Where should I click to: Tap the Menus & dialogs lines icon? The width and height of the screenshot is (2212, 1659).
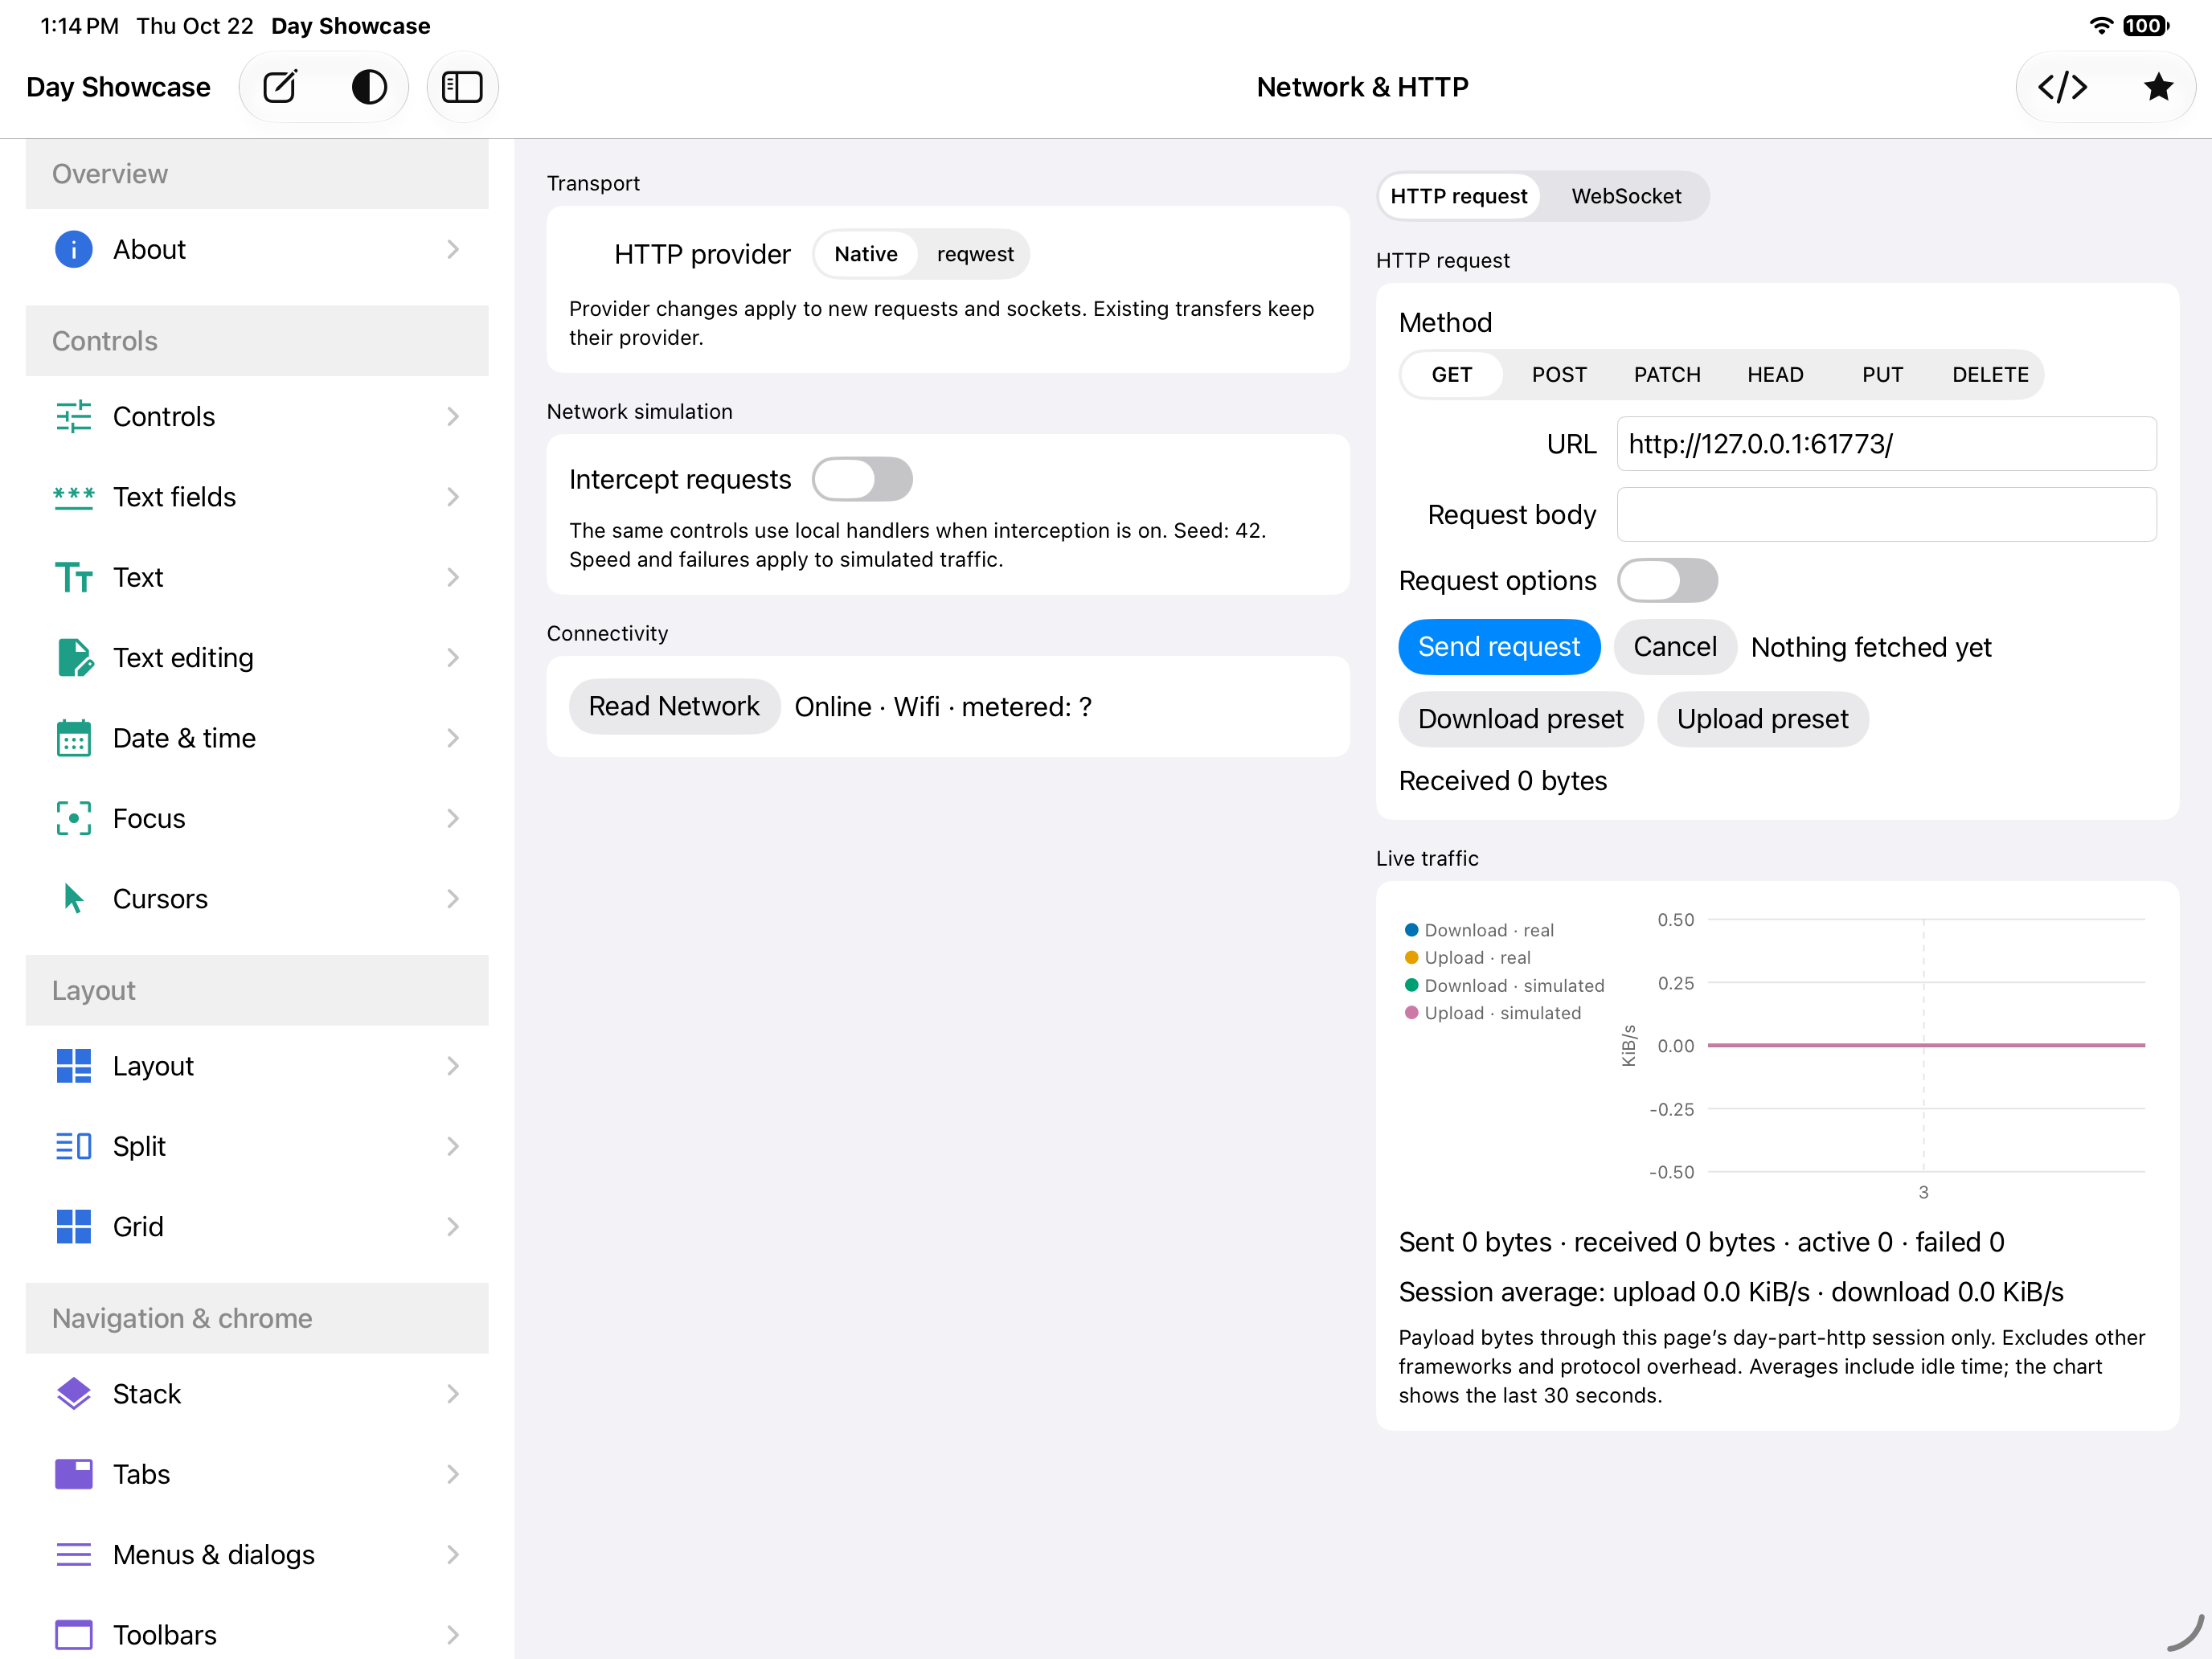(73, 1554)
